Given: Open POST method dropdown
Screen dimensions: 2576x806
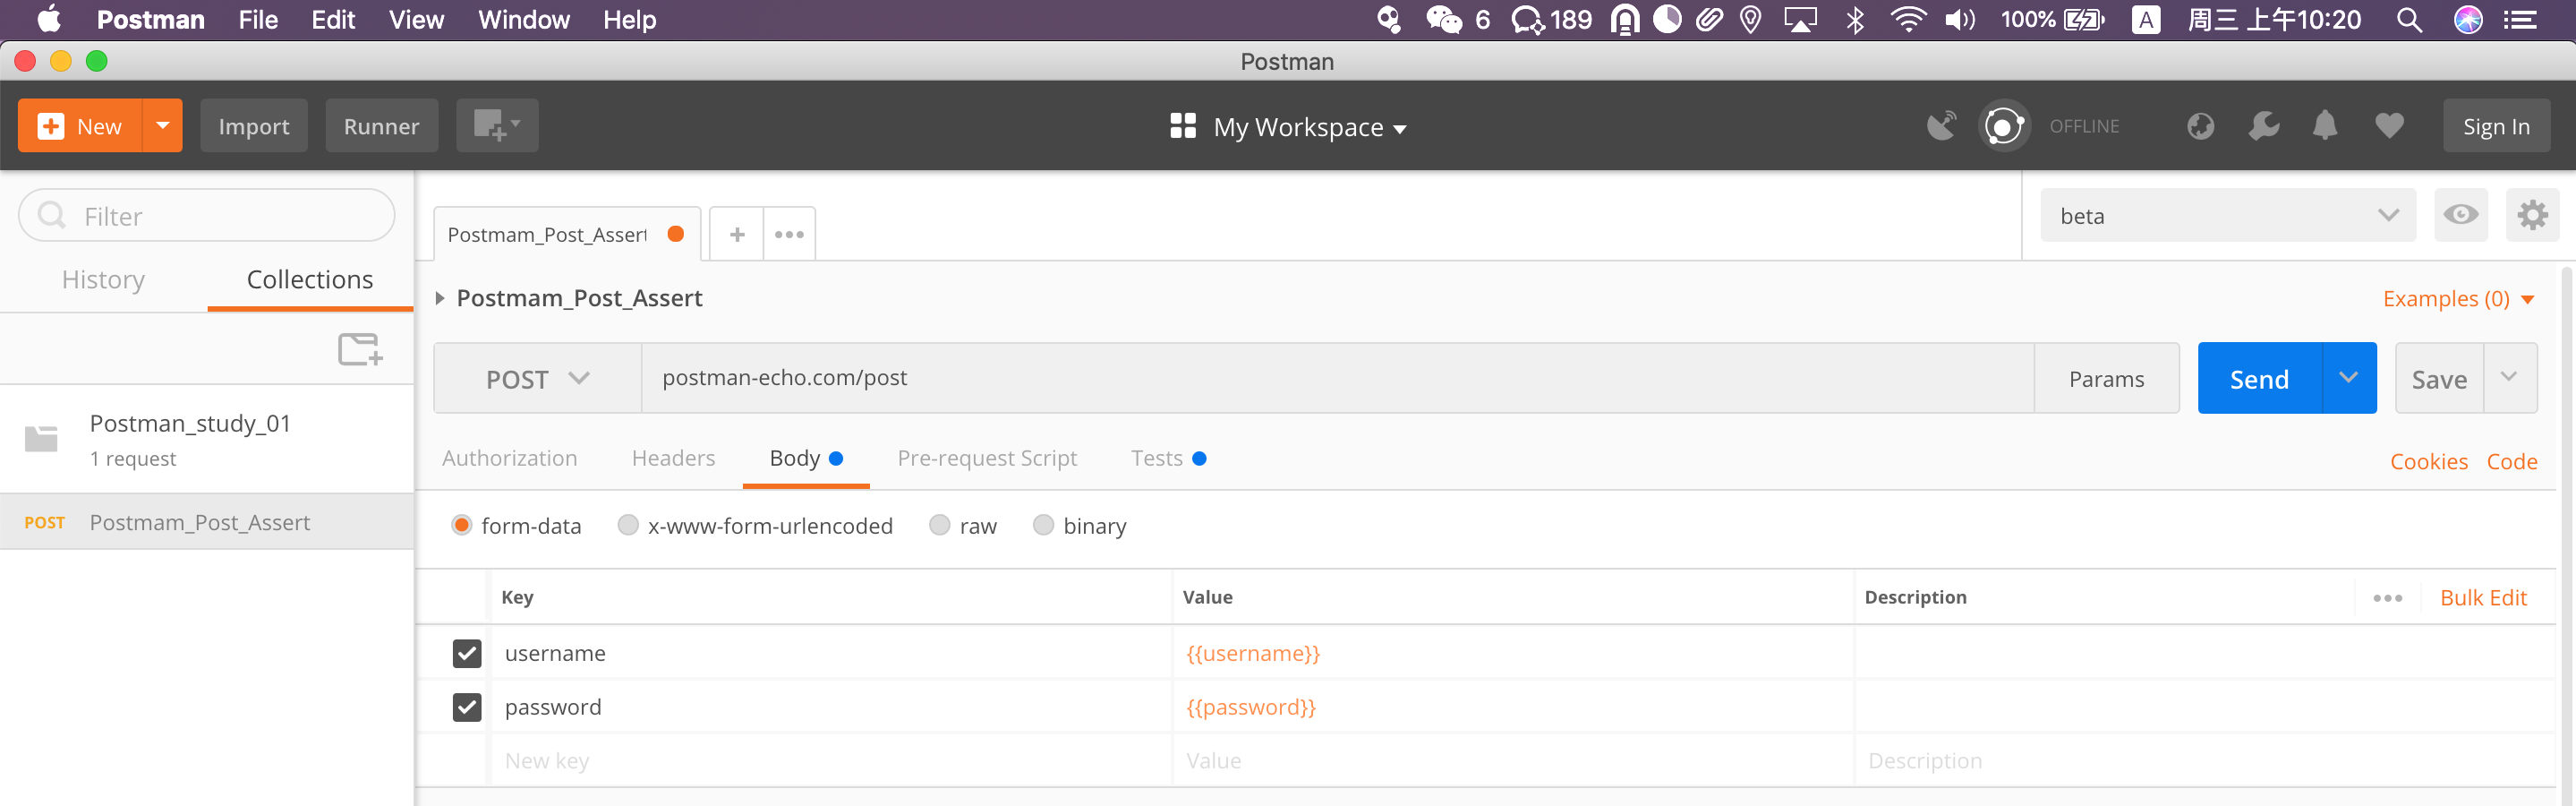Looking at the screenshot, I should click(x=537, y=378).
